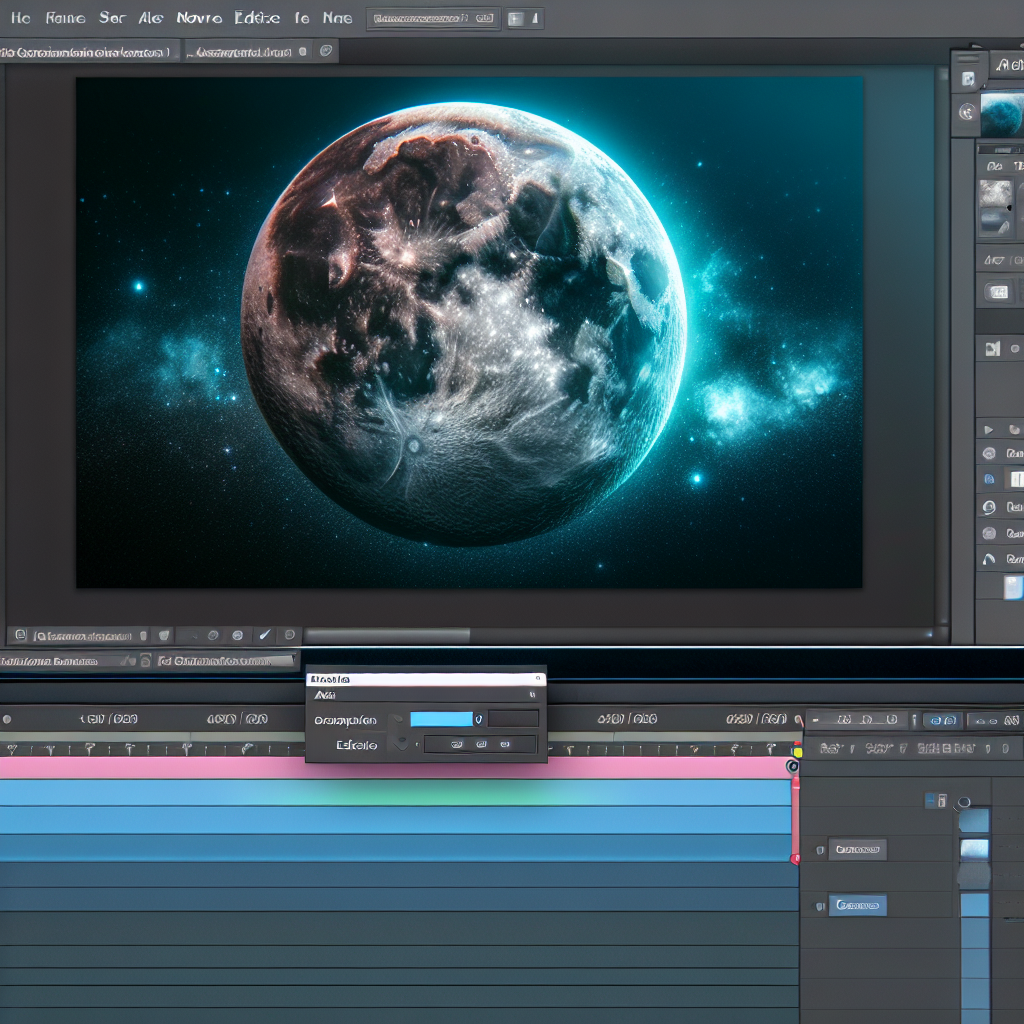Image resolution: width=1024 pixels, height=1024 pixels.
Task: Click the round icon right of the second tab
Action: (326, 51)
